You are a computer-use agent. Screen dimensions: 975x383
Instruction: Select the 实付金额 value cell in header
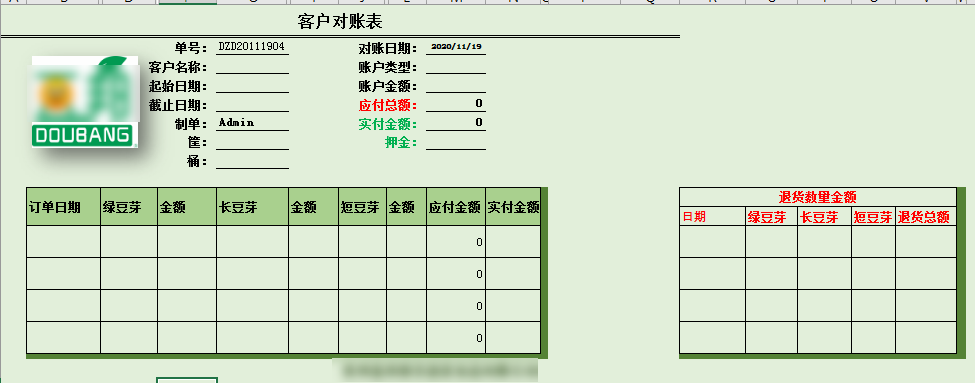click(x=456, y=123)
